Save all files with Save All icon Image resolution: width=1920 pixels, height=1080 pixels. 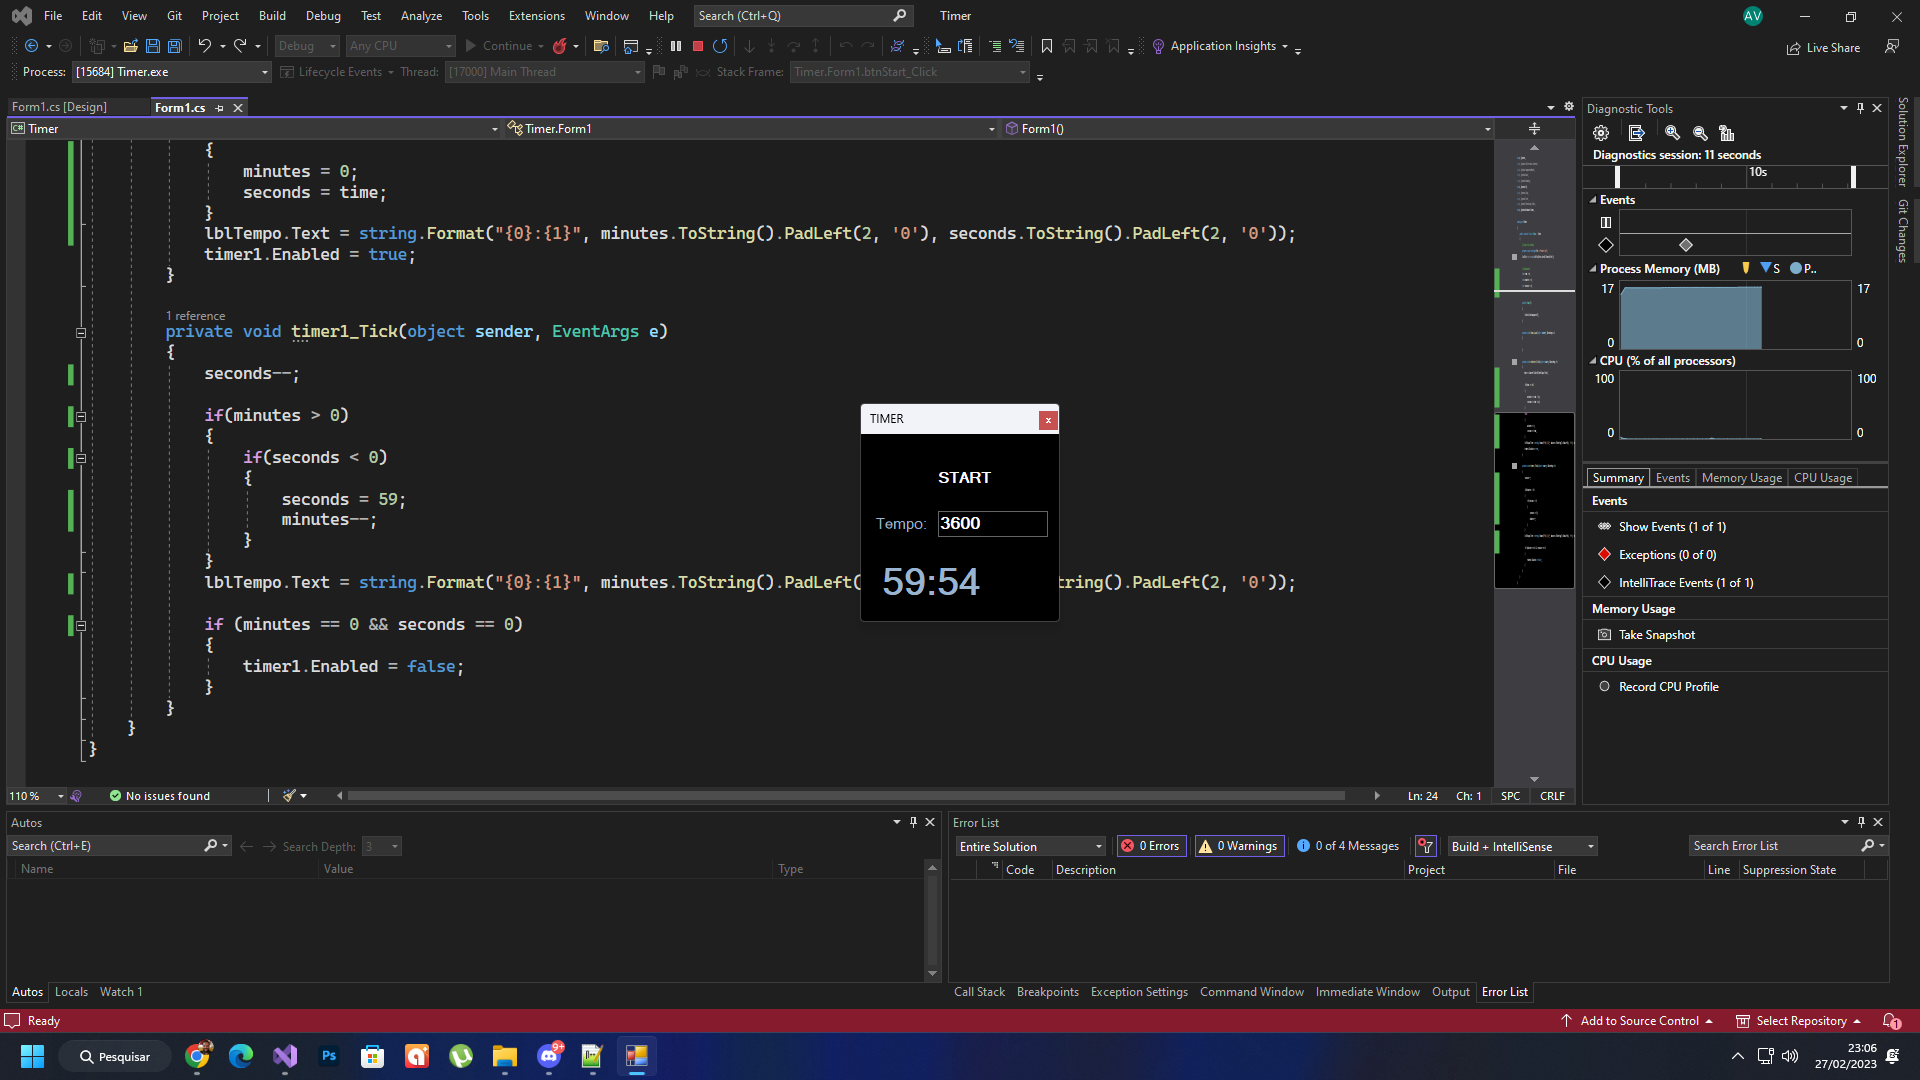(174, 46)
